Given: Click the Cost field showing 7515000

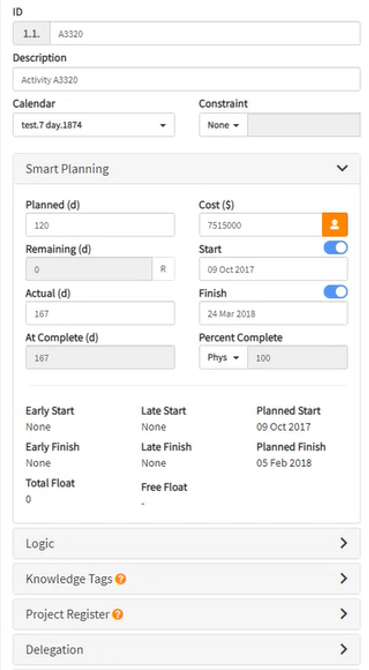Looking at the screenshot, I should click(261, 225).
